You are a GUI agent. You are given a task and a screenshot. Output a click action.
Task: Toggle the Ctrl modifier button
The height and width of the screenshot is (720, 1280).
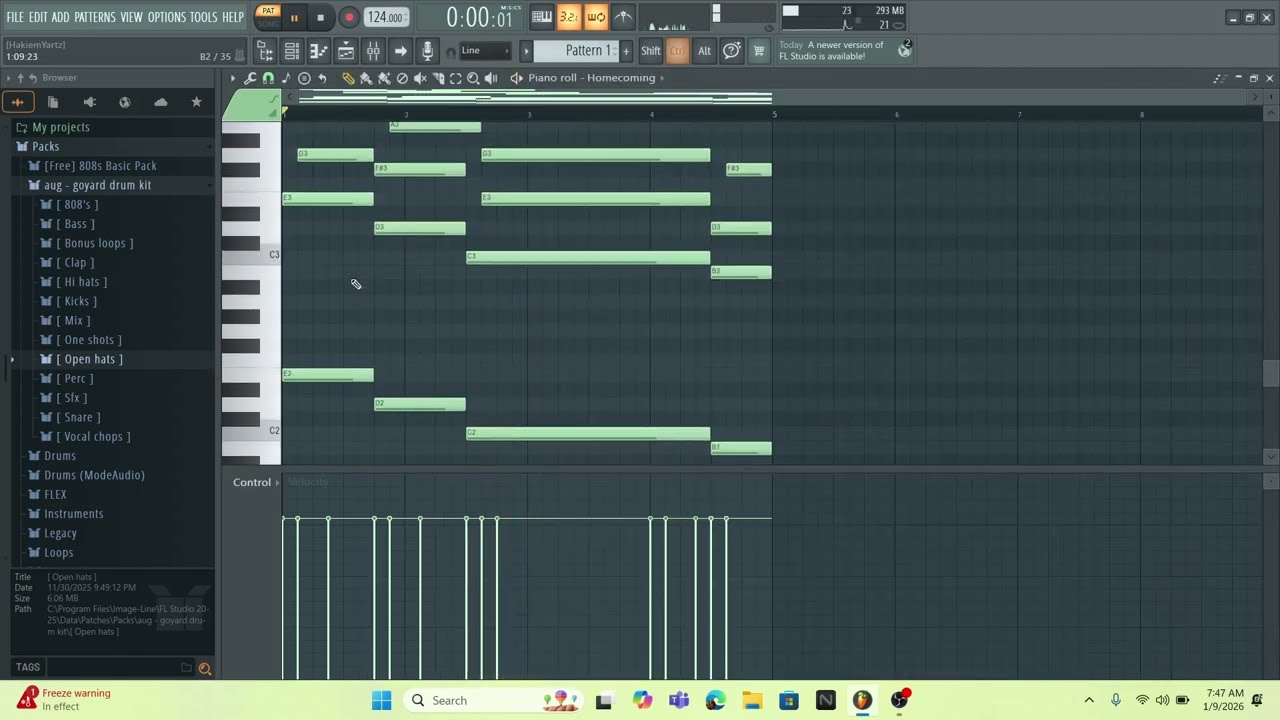(678, 51)
